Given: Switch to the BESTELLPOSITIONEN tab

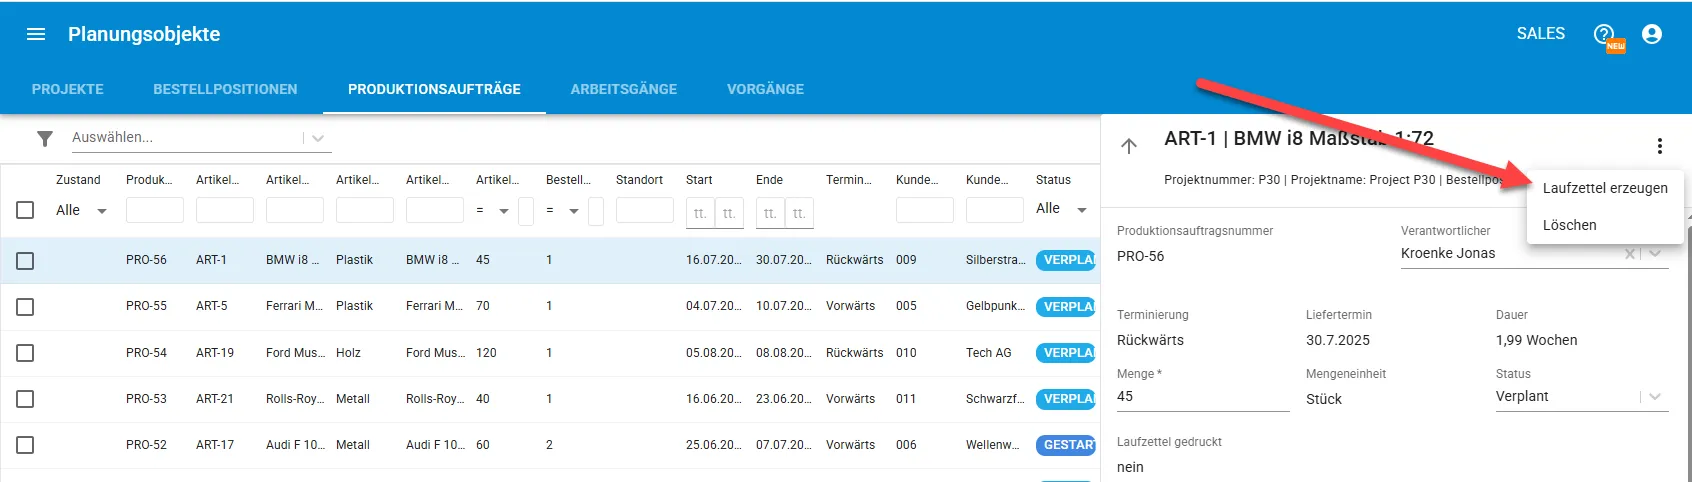Looking at the screenshot, I should coord(225,89).
